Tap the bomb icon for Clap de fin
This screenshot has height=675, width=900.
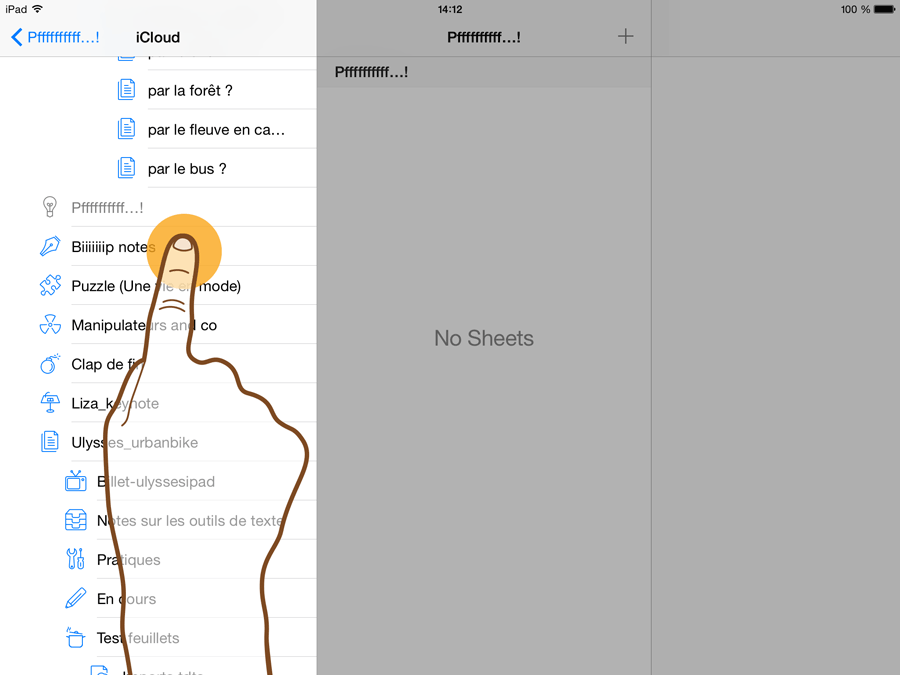coord(50,363)
